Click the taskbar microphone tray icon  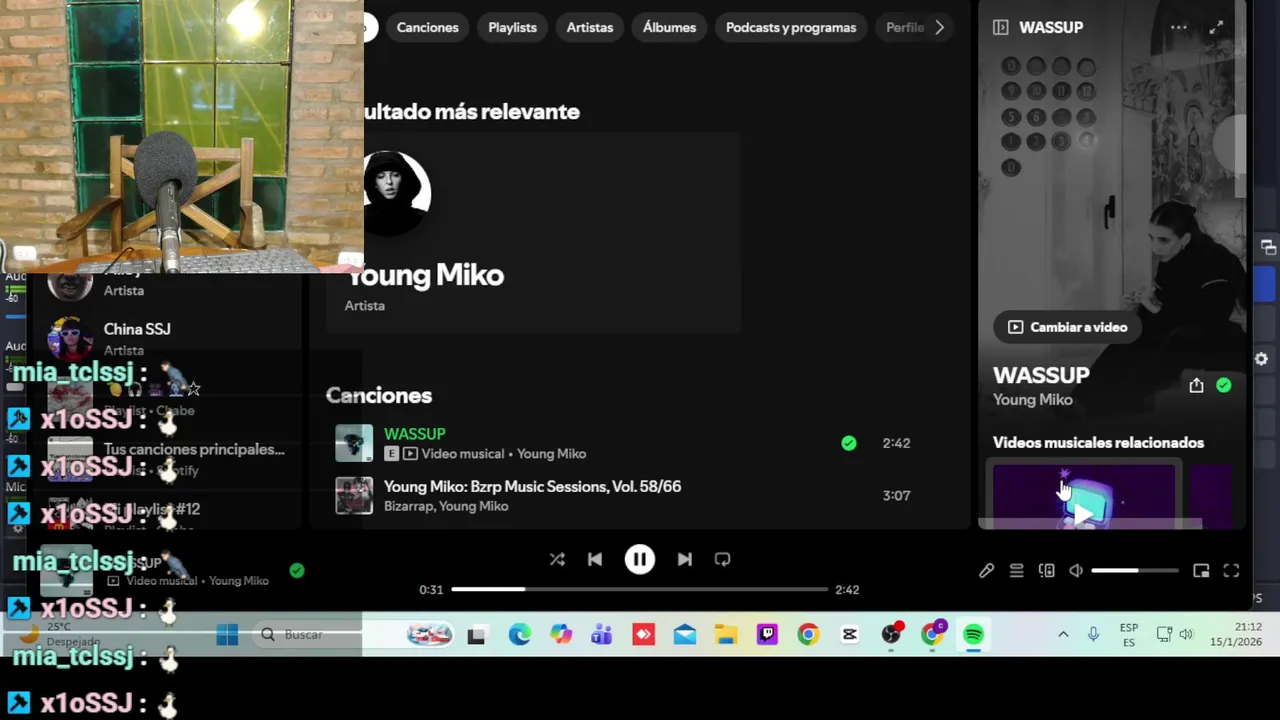tap(1093, 634)
